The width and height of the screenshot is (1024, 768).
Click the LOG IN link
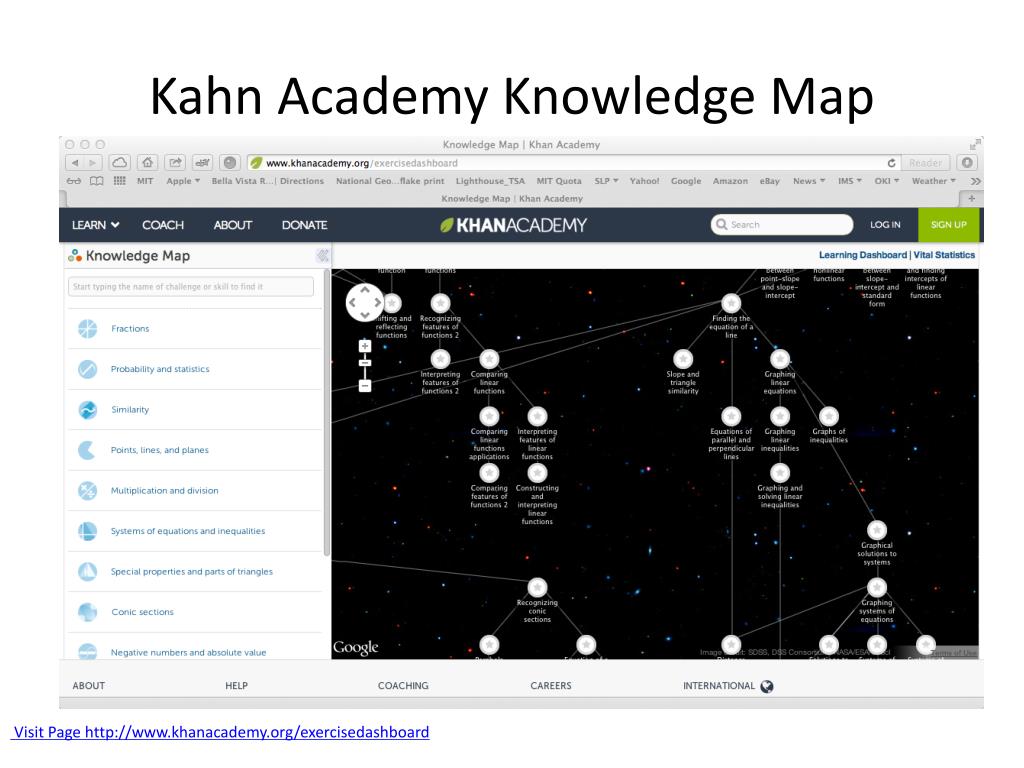coord(885,225)
